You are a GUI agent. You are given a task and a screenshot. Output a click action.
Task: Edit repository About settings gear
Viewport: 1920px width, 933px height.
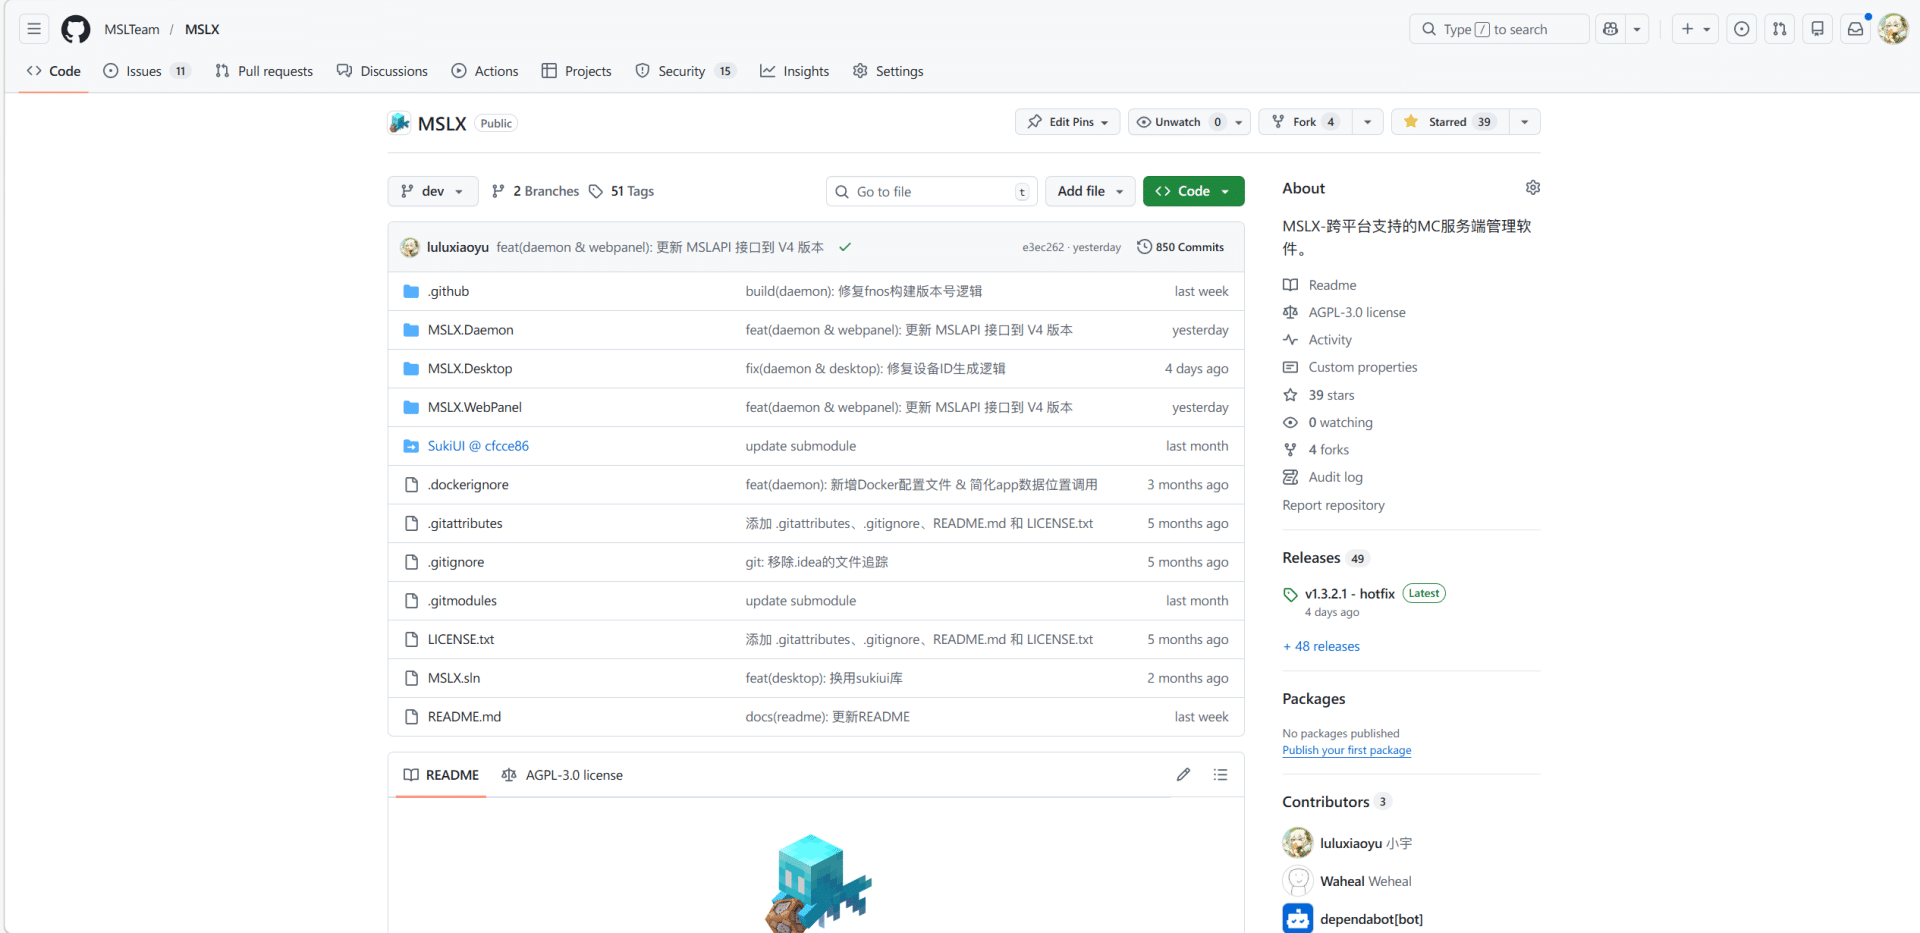1532,188
